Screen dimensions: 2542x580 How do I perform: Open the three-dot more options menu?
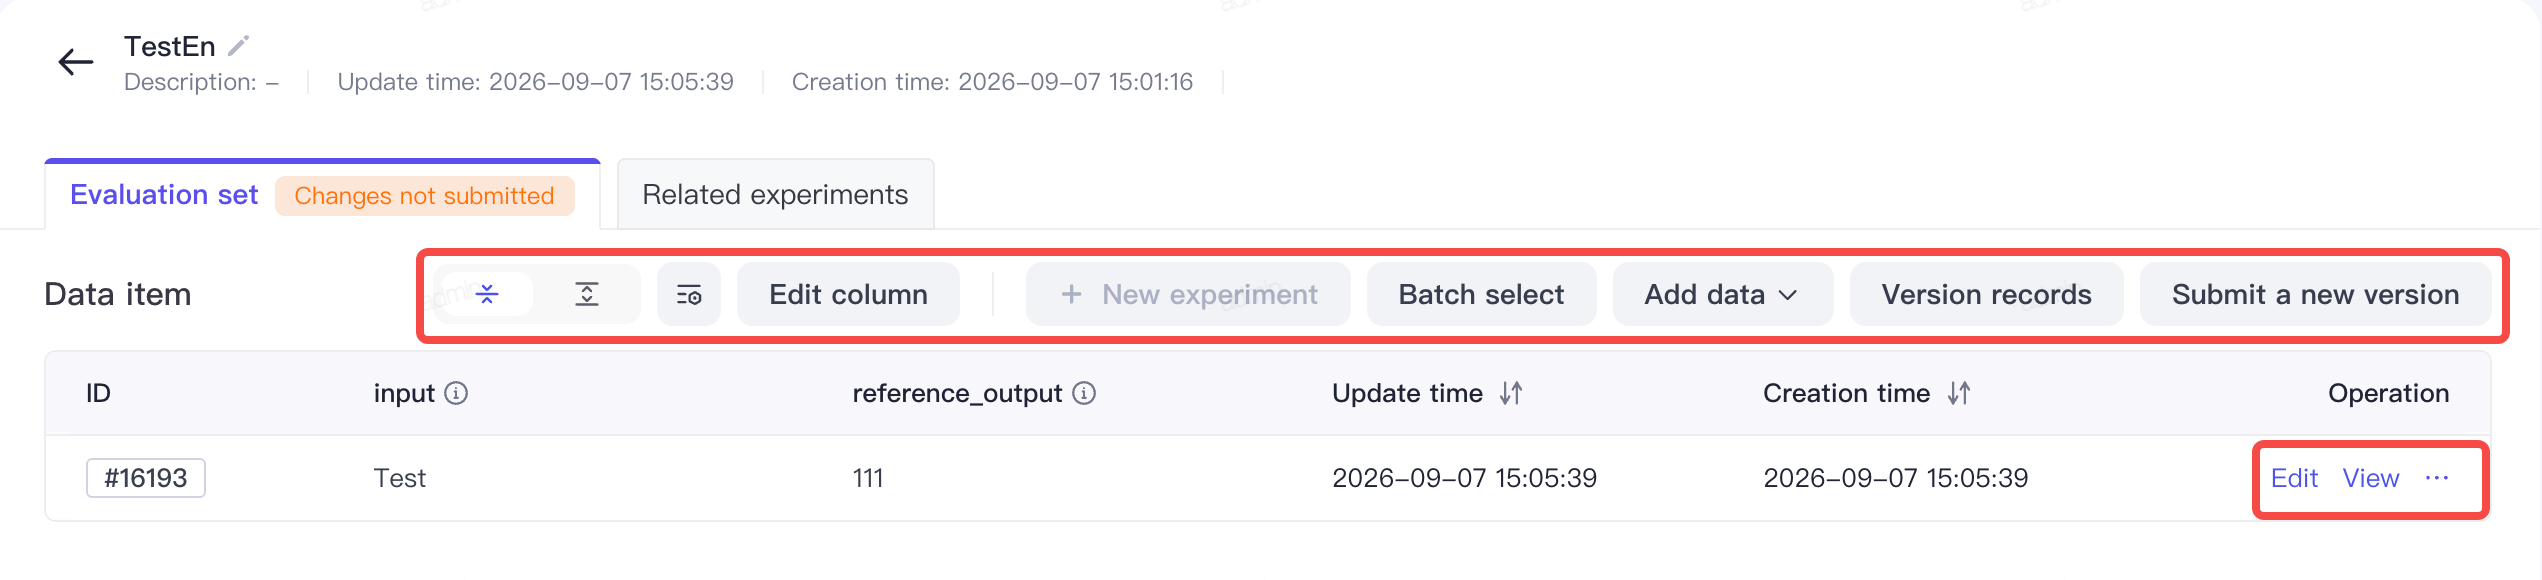tap(2437, 478)
